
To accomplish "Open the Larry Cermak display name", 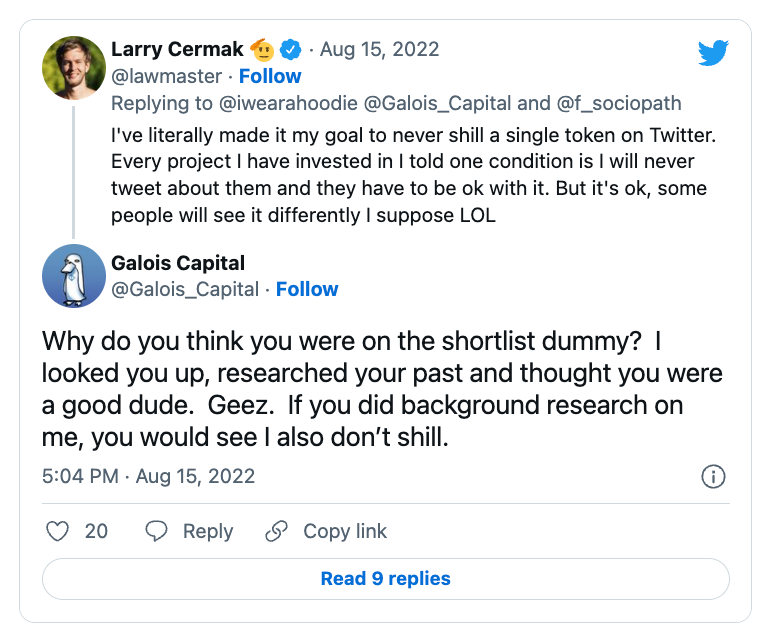I will tap(177, 49).
